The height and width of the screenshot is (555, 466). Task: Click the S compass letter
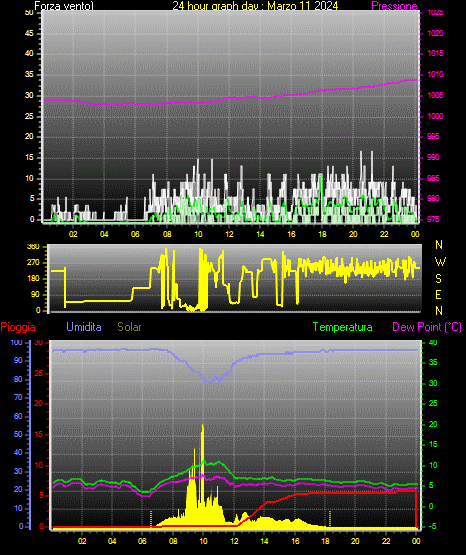(x=438, y=279)
